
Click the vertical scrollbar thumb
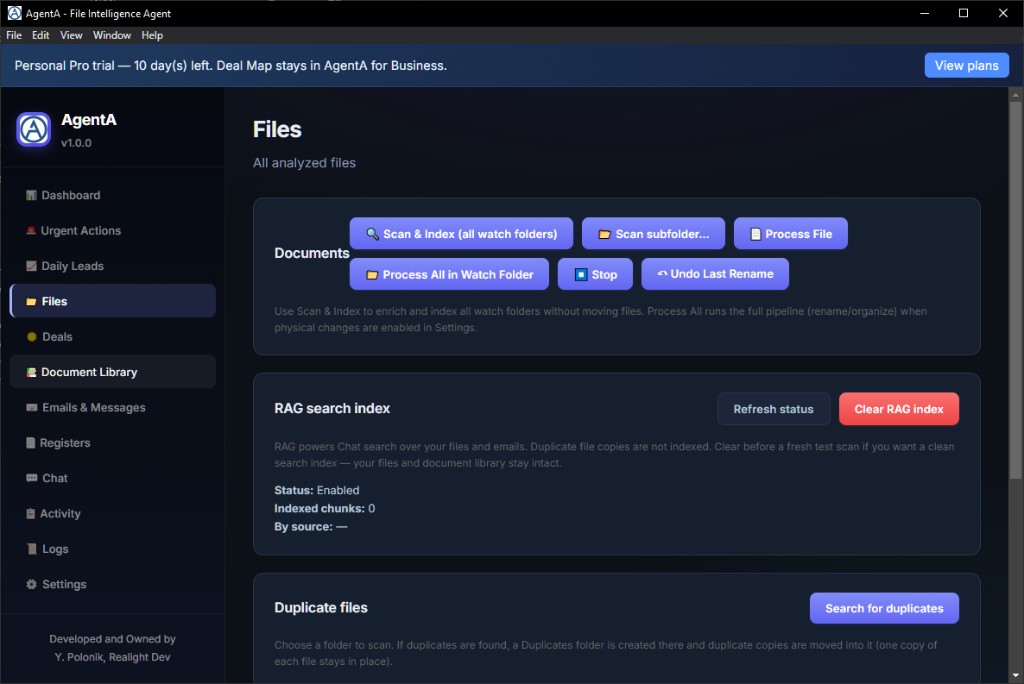[x=1015, y=291]
